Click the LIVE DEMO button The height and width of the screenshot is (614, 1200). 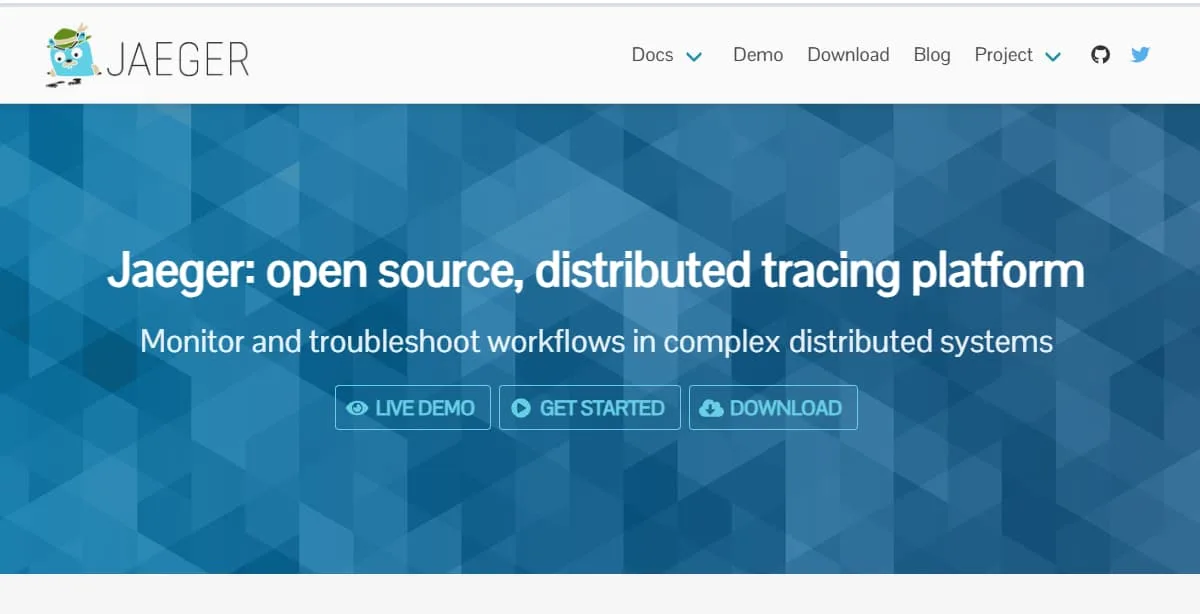tap(412, 408)
